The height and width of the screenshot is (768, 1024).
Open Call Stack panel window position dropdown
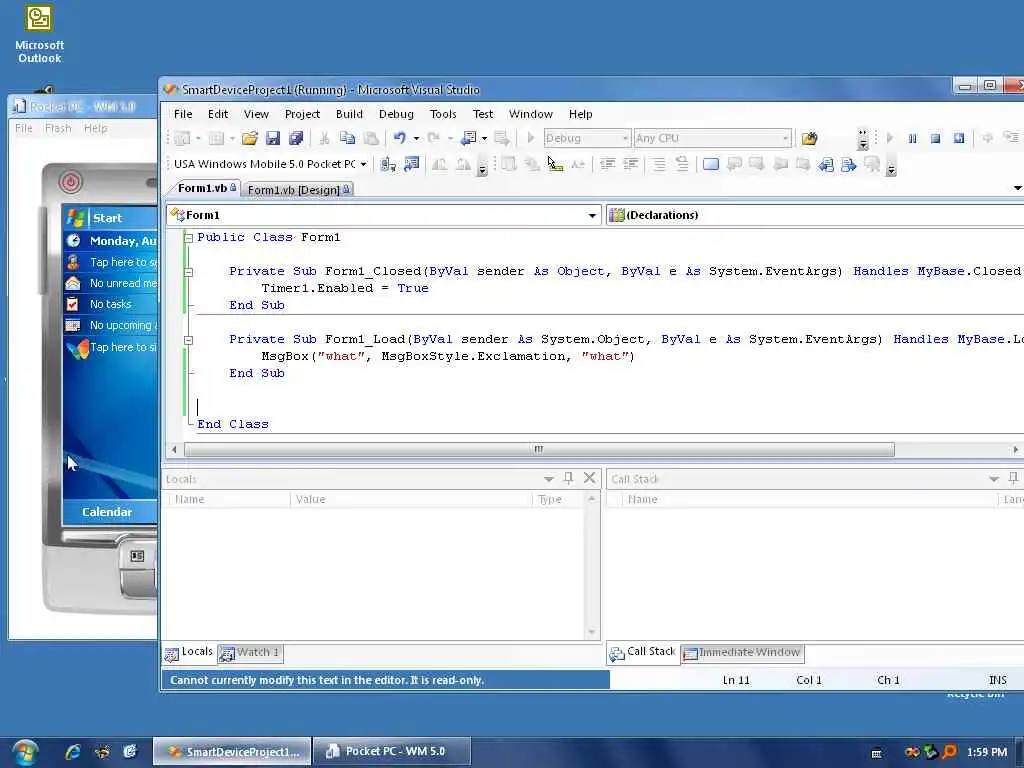tap(993, 479)
